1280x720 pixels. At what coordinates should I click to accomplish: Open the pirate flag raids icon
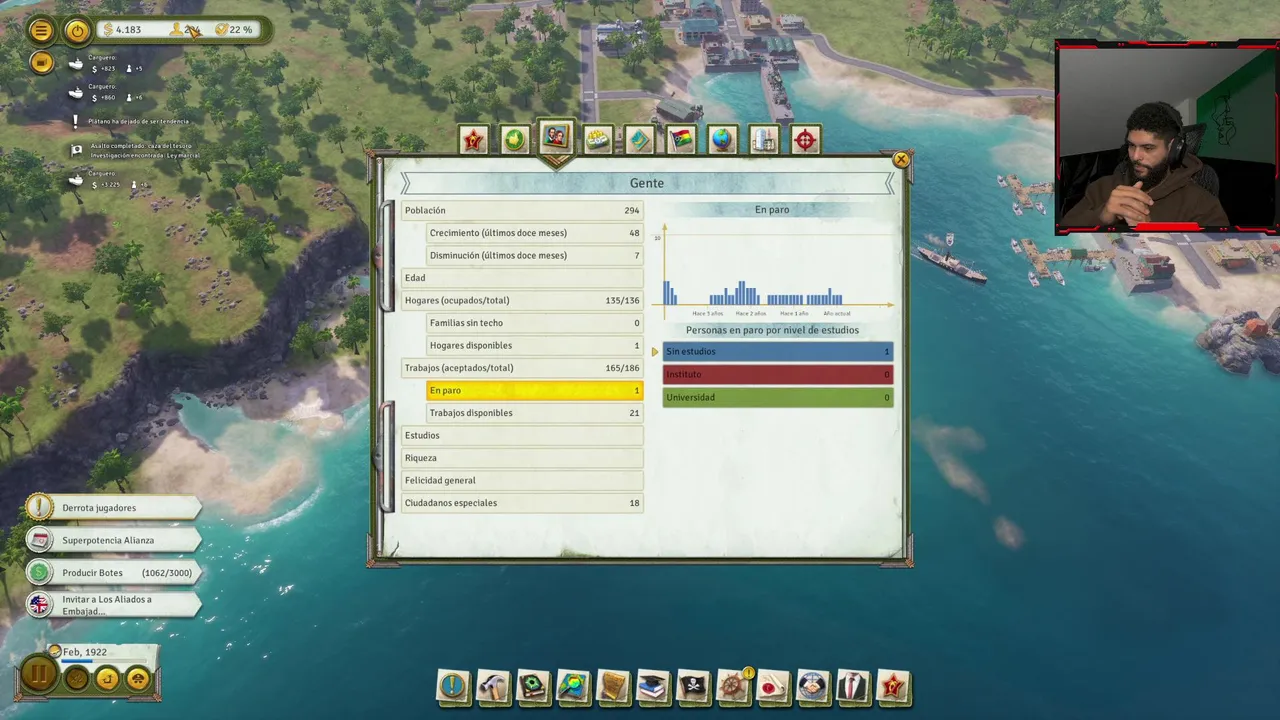[x=693, y=686]
